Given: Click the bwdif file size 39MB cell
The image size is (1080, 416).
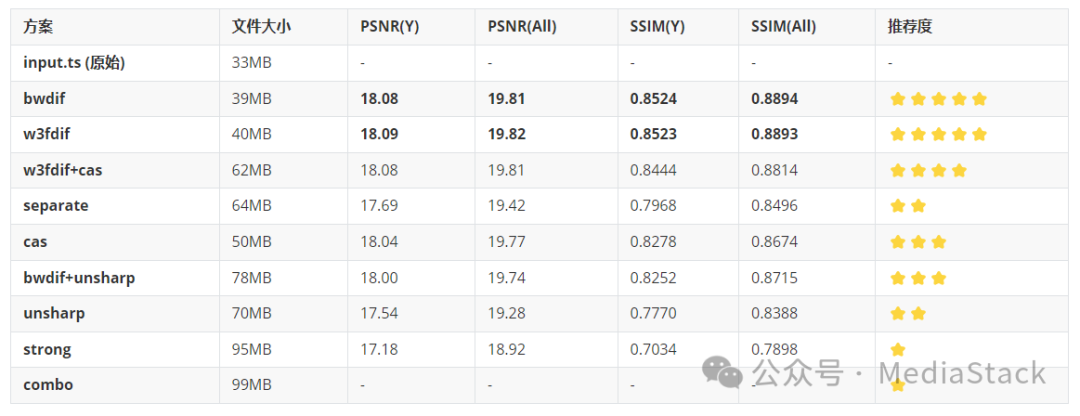Looking at the screenshot, I should tap(251, 99).
